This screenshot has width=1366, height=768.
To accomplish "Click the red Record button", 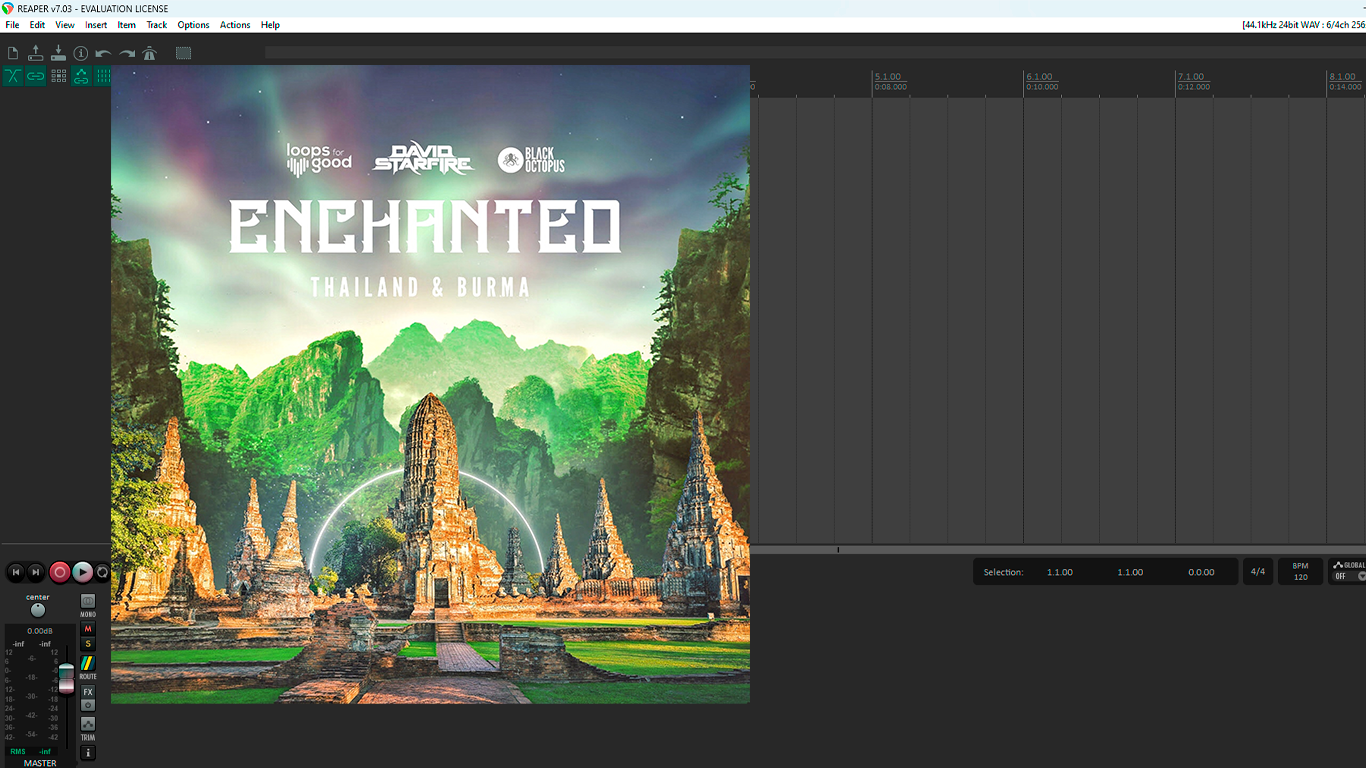I will (x=60, y=572).
